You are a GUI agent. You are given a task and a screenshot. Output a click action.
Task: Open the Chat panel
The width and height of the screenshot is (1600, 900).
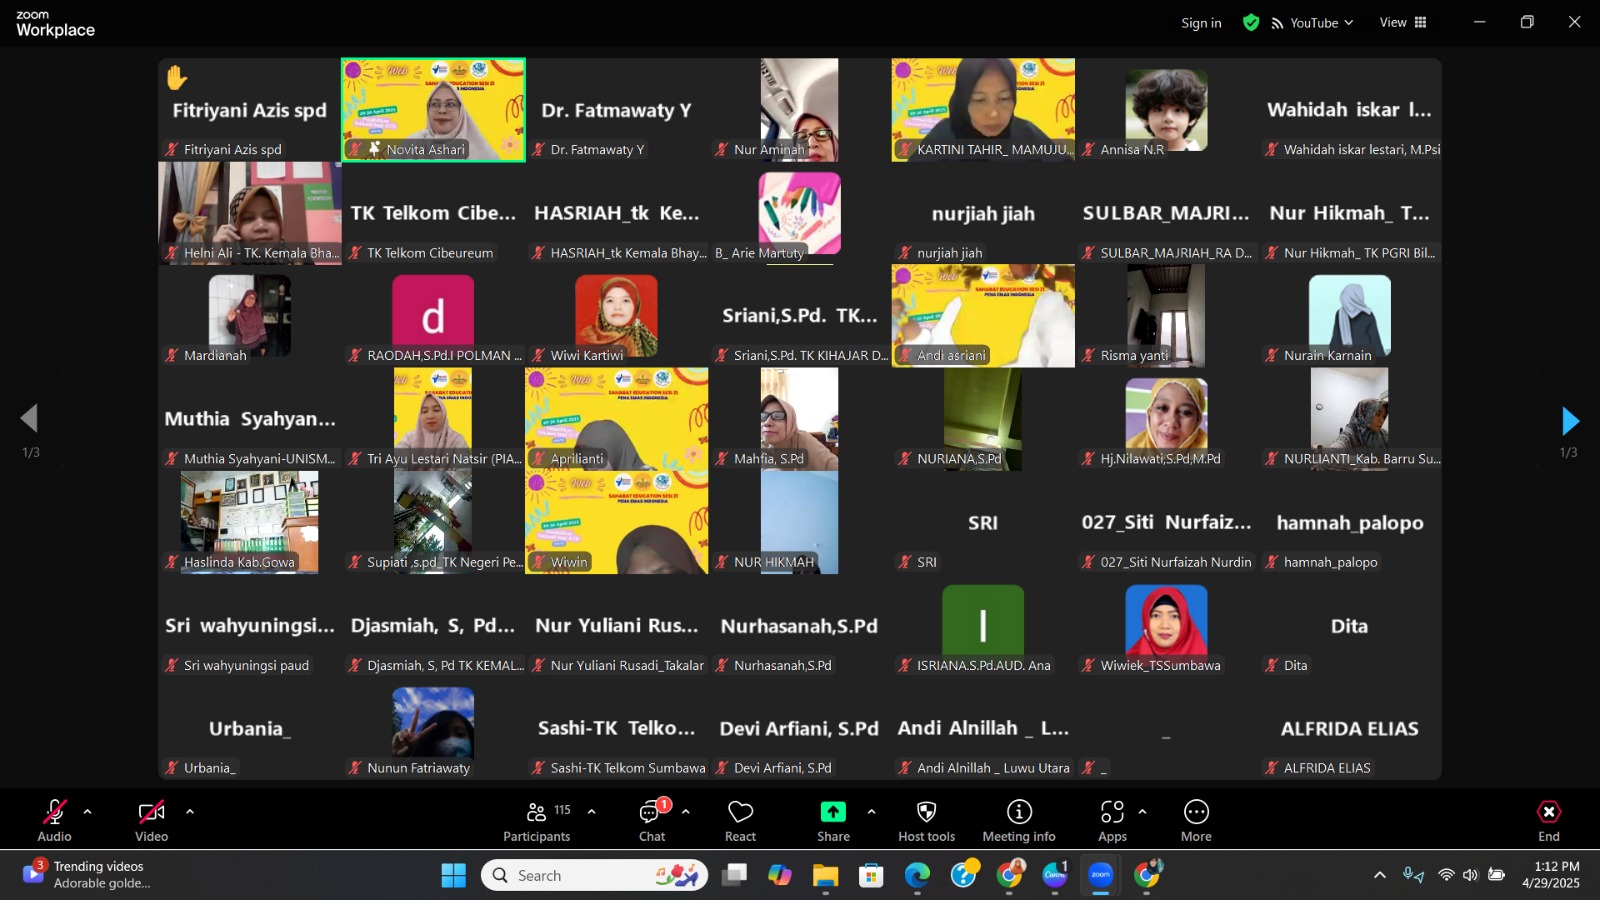652,820
